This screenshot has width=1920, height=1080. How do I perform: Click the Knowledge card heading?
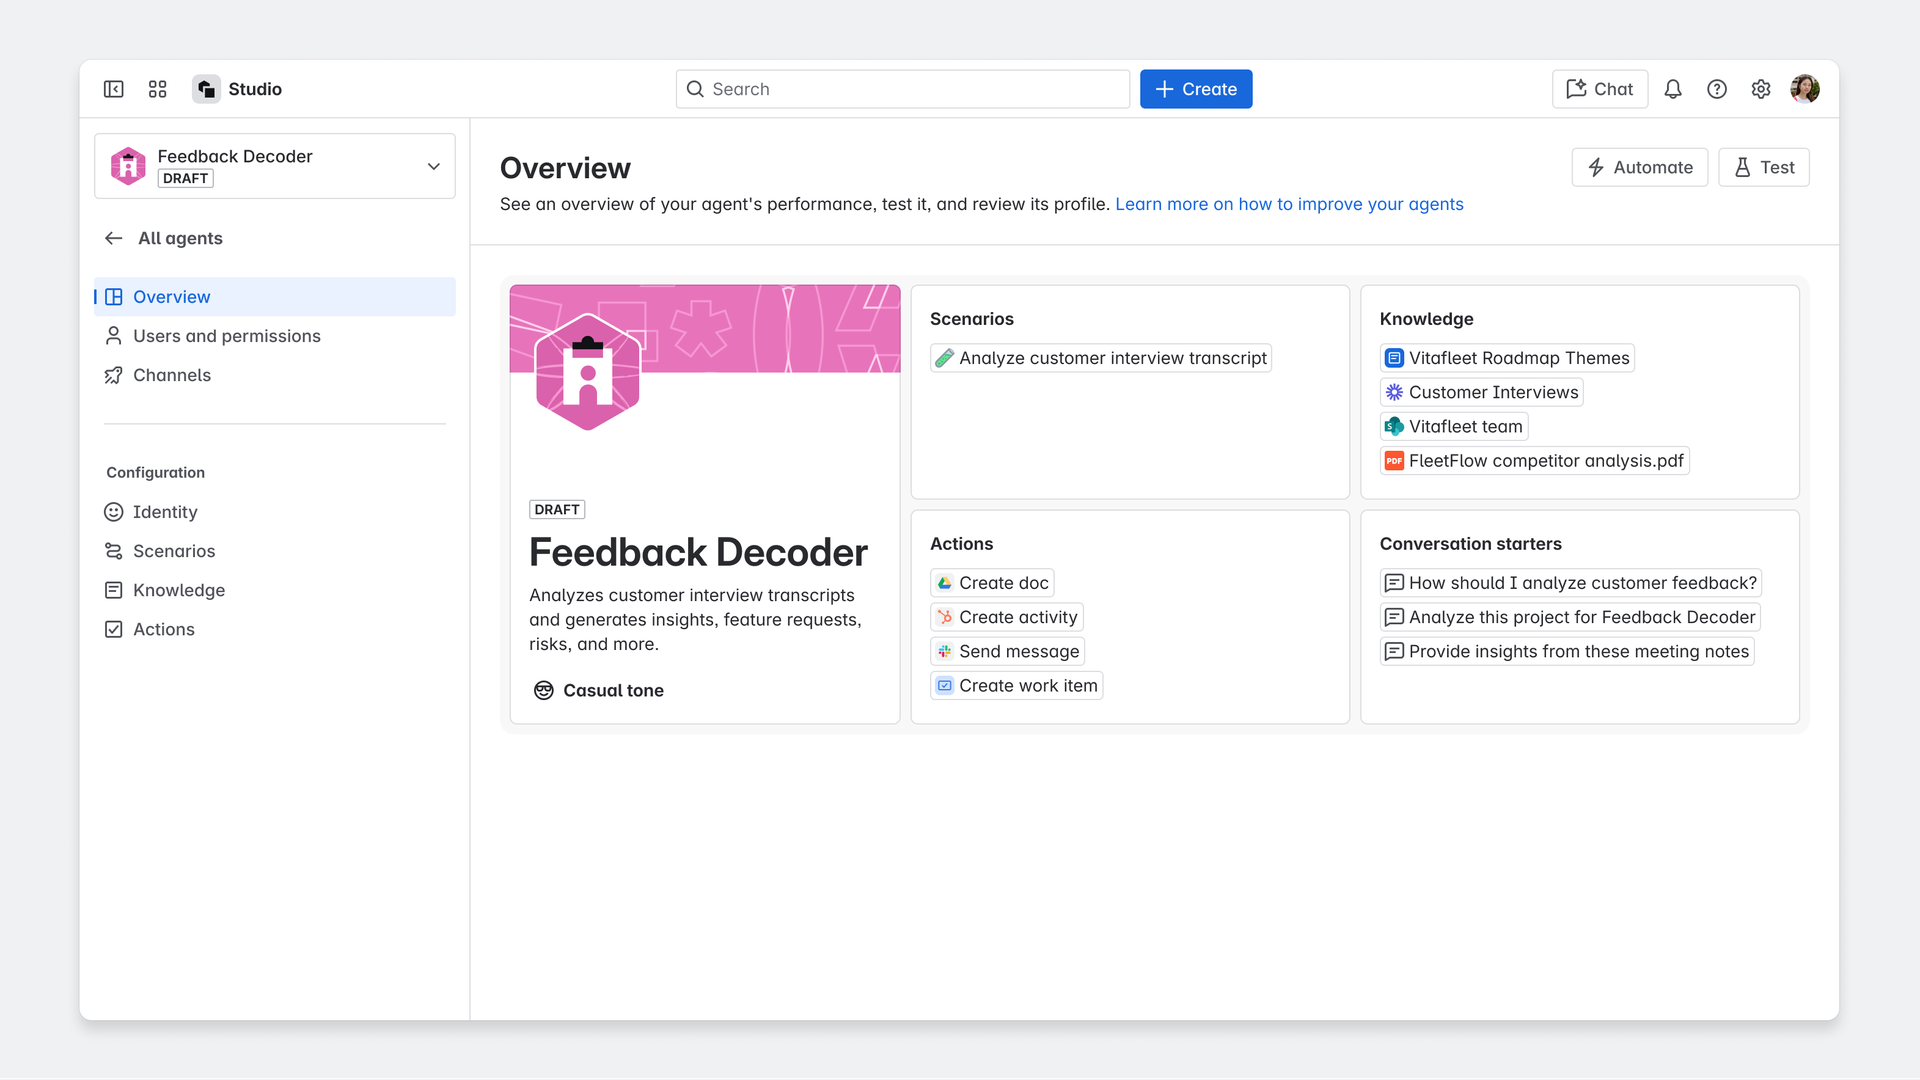click(x=1427, y=319)
